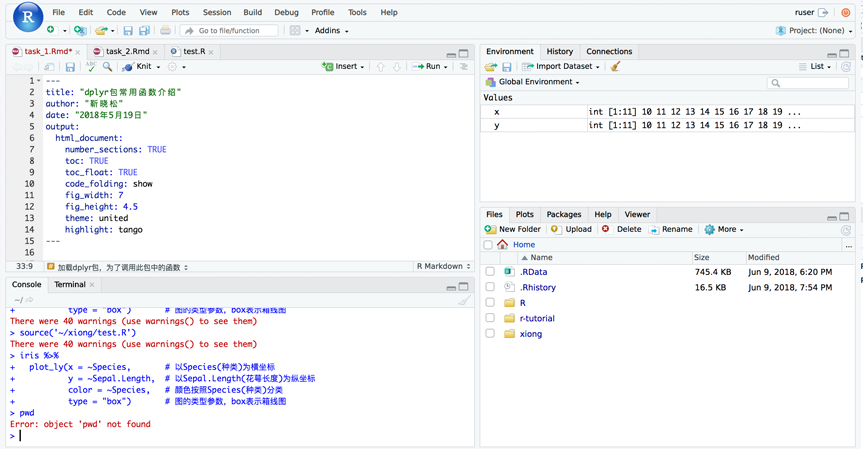Check the .RData file checkbox

(x=490, y=271)
